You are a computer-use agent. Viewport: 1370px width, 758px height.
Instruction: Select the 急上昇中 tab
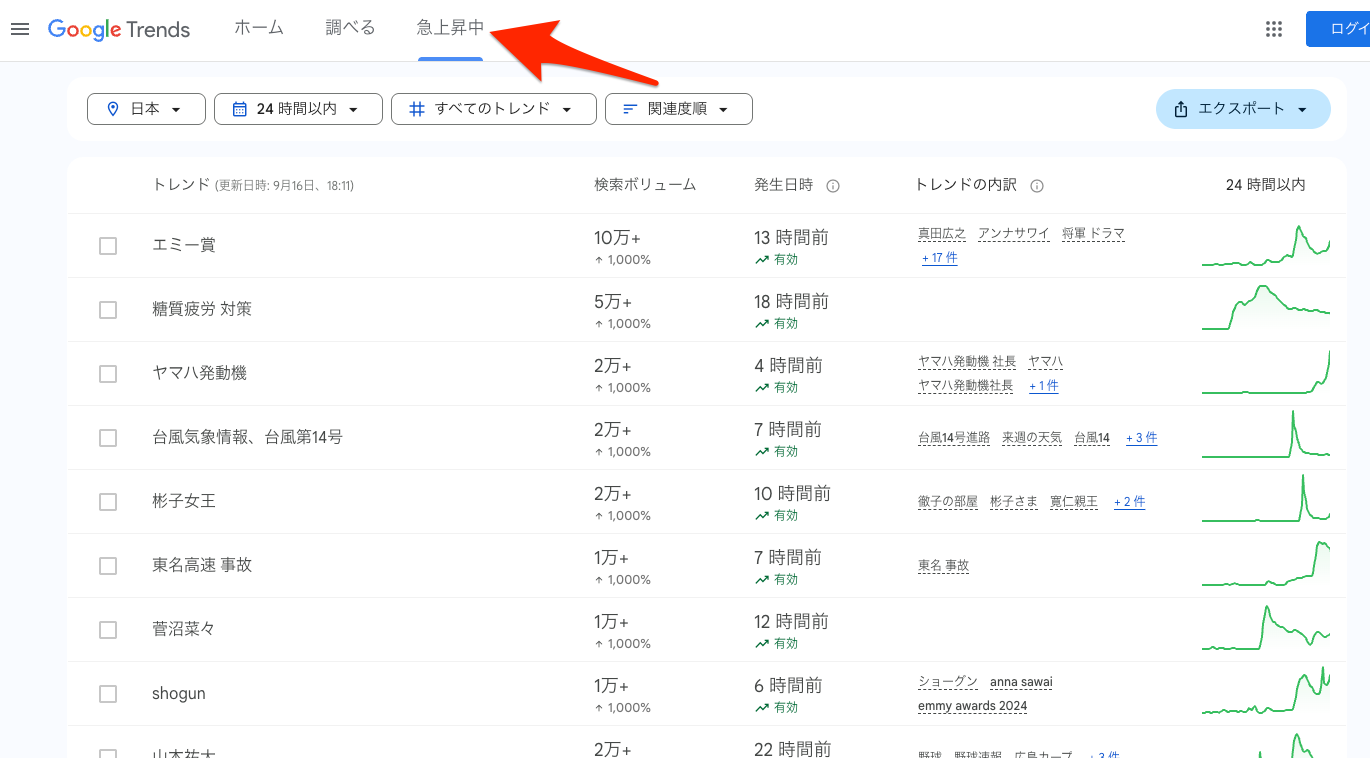point(450,28)
